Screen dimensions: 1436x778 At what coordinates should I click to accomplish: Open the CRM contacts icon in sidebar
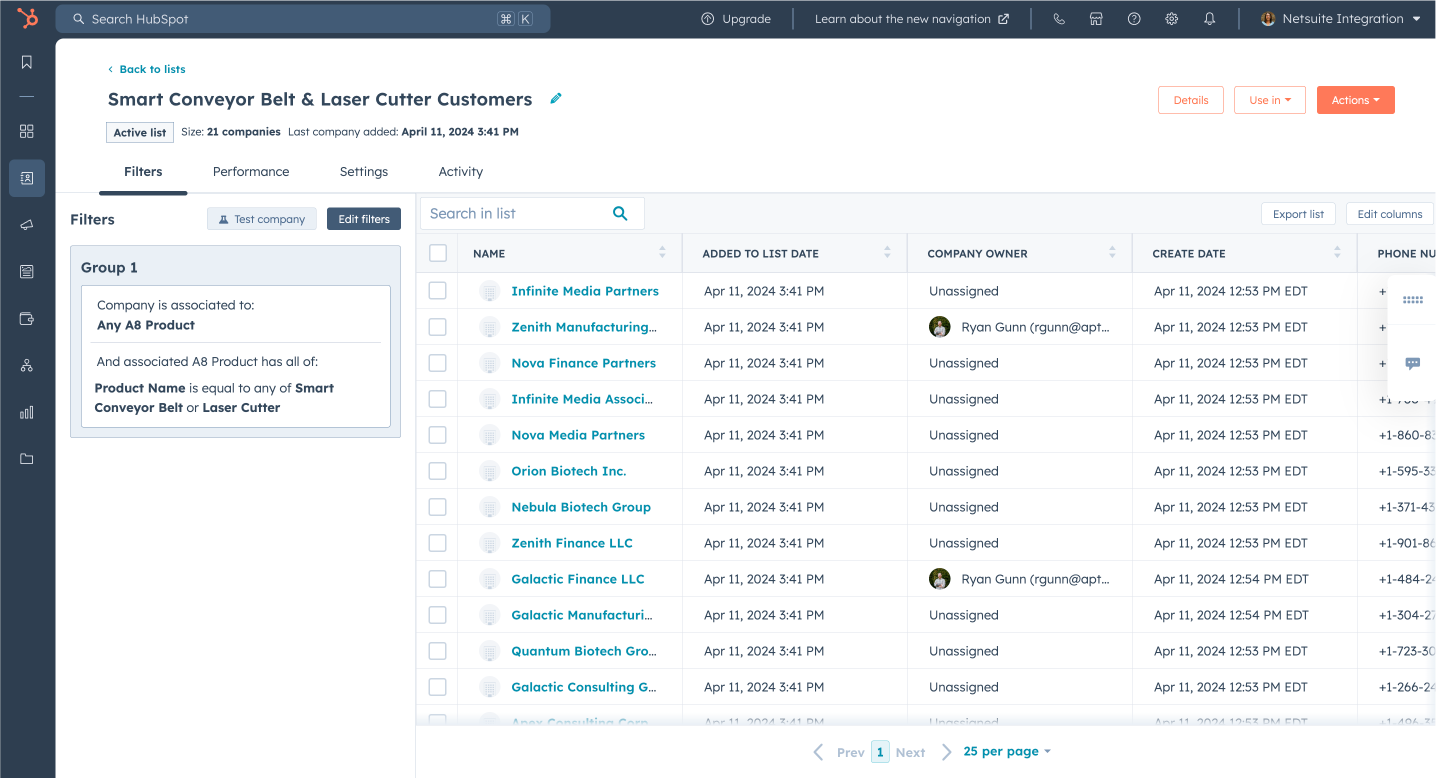pos(27,178)
